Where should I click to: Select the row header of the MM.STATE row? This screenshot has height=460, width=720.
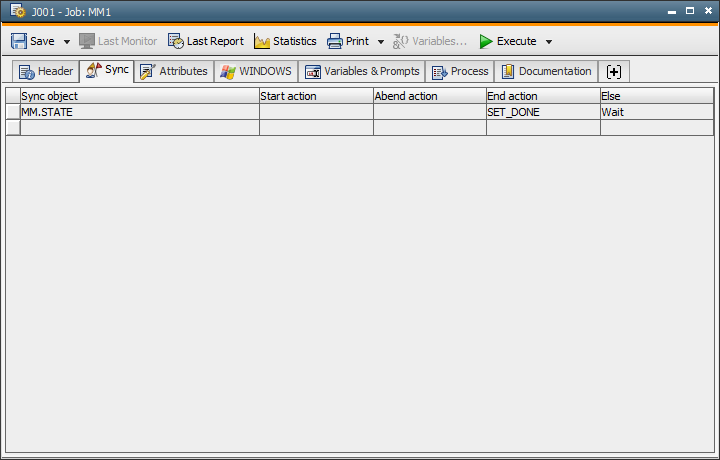[13, 112]
